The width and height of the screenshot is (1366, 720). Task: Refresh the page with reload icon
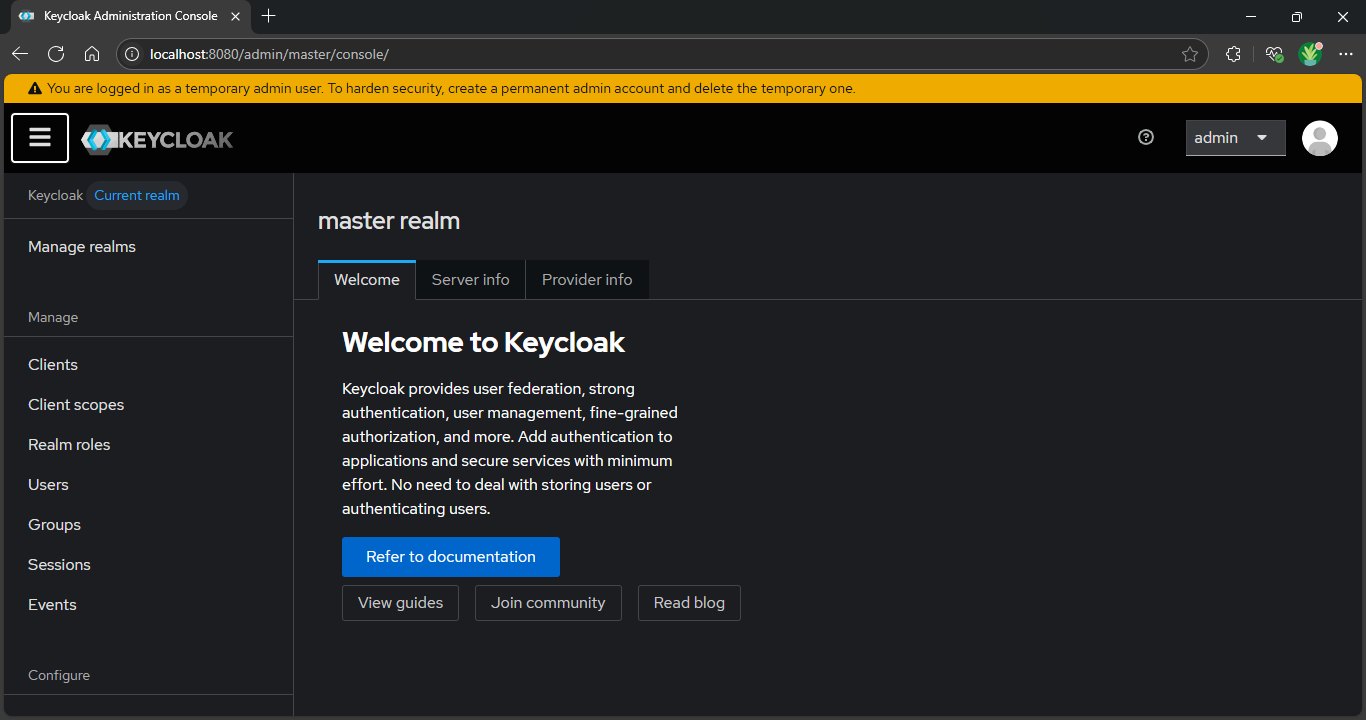(x=56, y=54)
